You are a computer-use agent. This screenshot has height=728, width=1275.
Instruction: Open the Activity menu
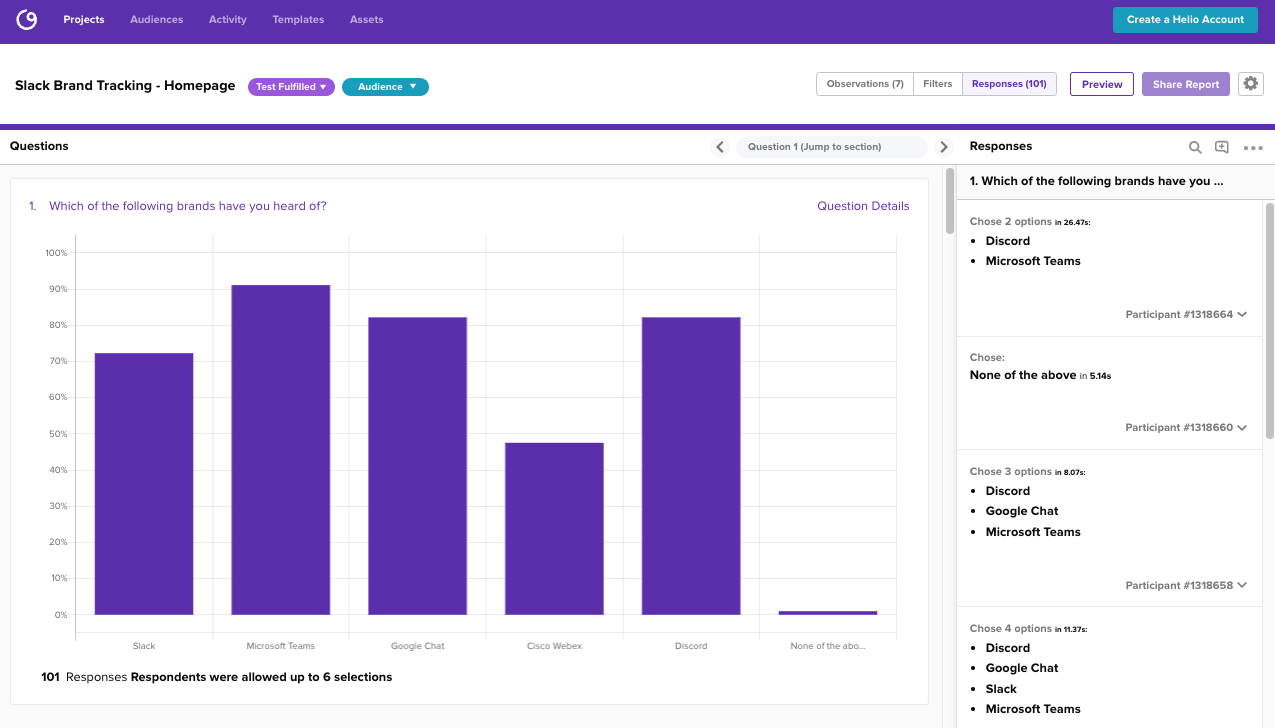[228, 20]
